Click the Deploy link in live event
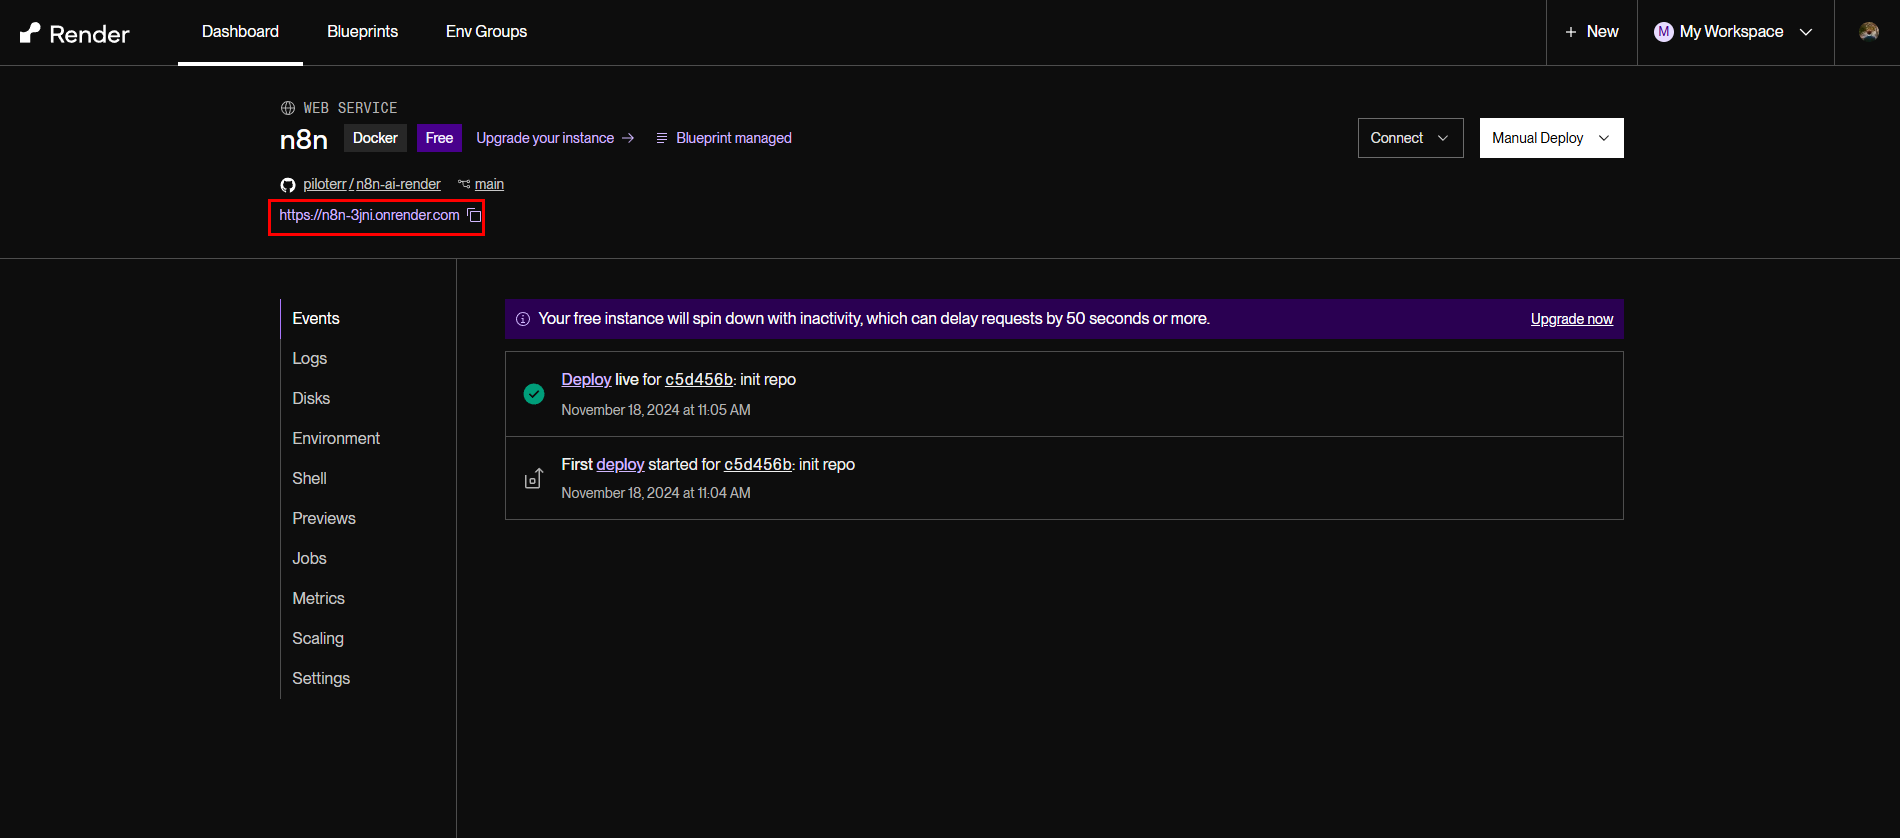1900x838 pixels. pos(586,380)
